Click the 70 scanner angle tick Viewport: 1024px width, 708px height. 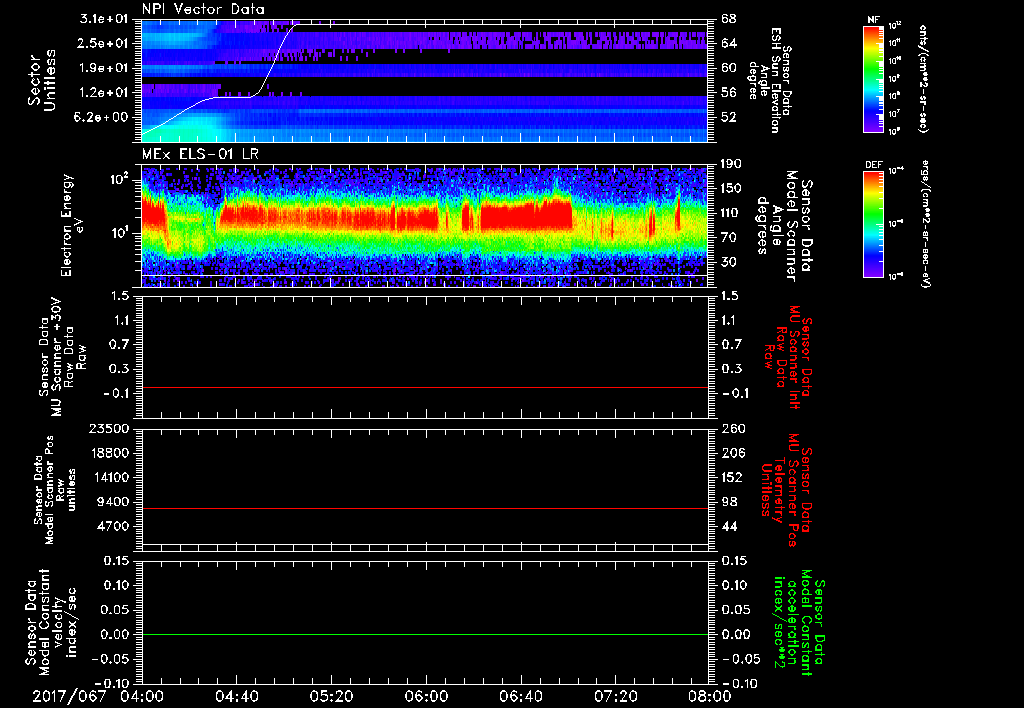click(728, 238)
